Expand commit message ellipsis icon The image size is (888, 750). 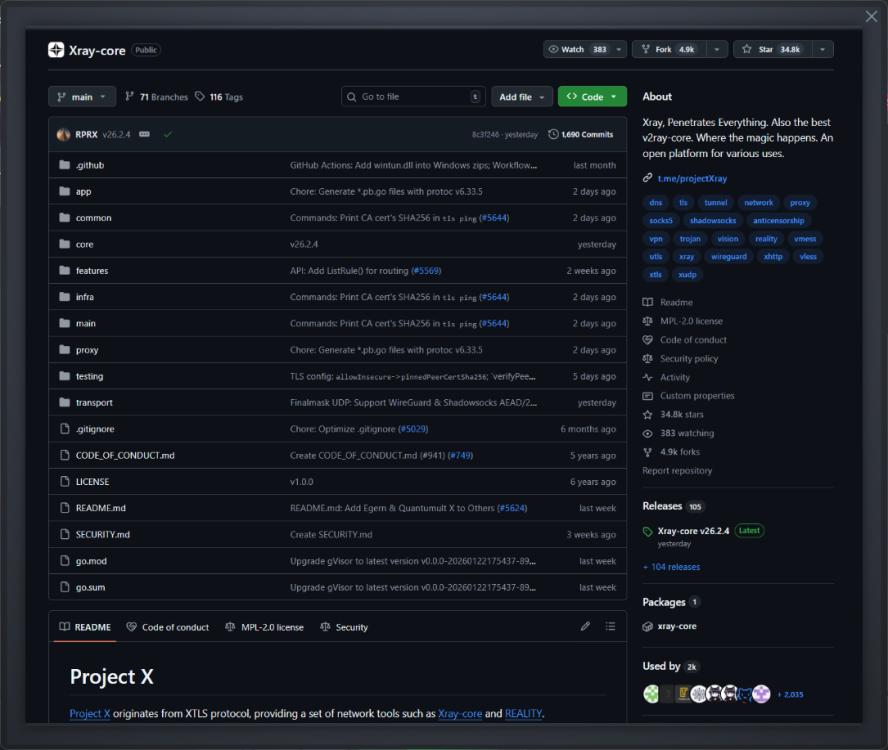144,134
